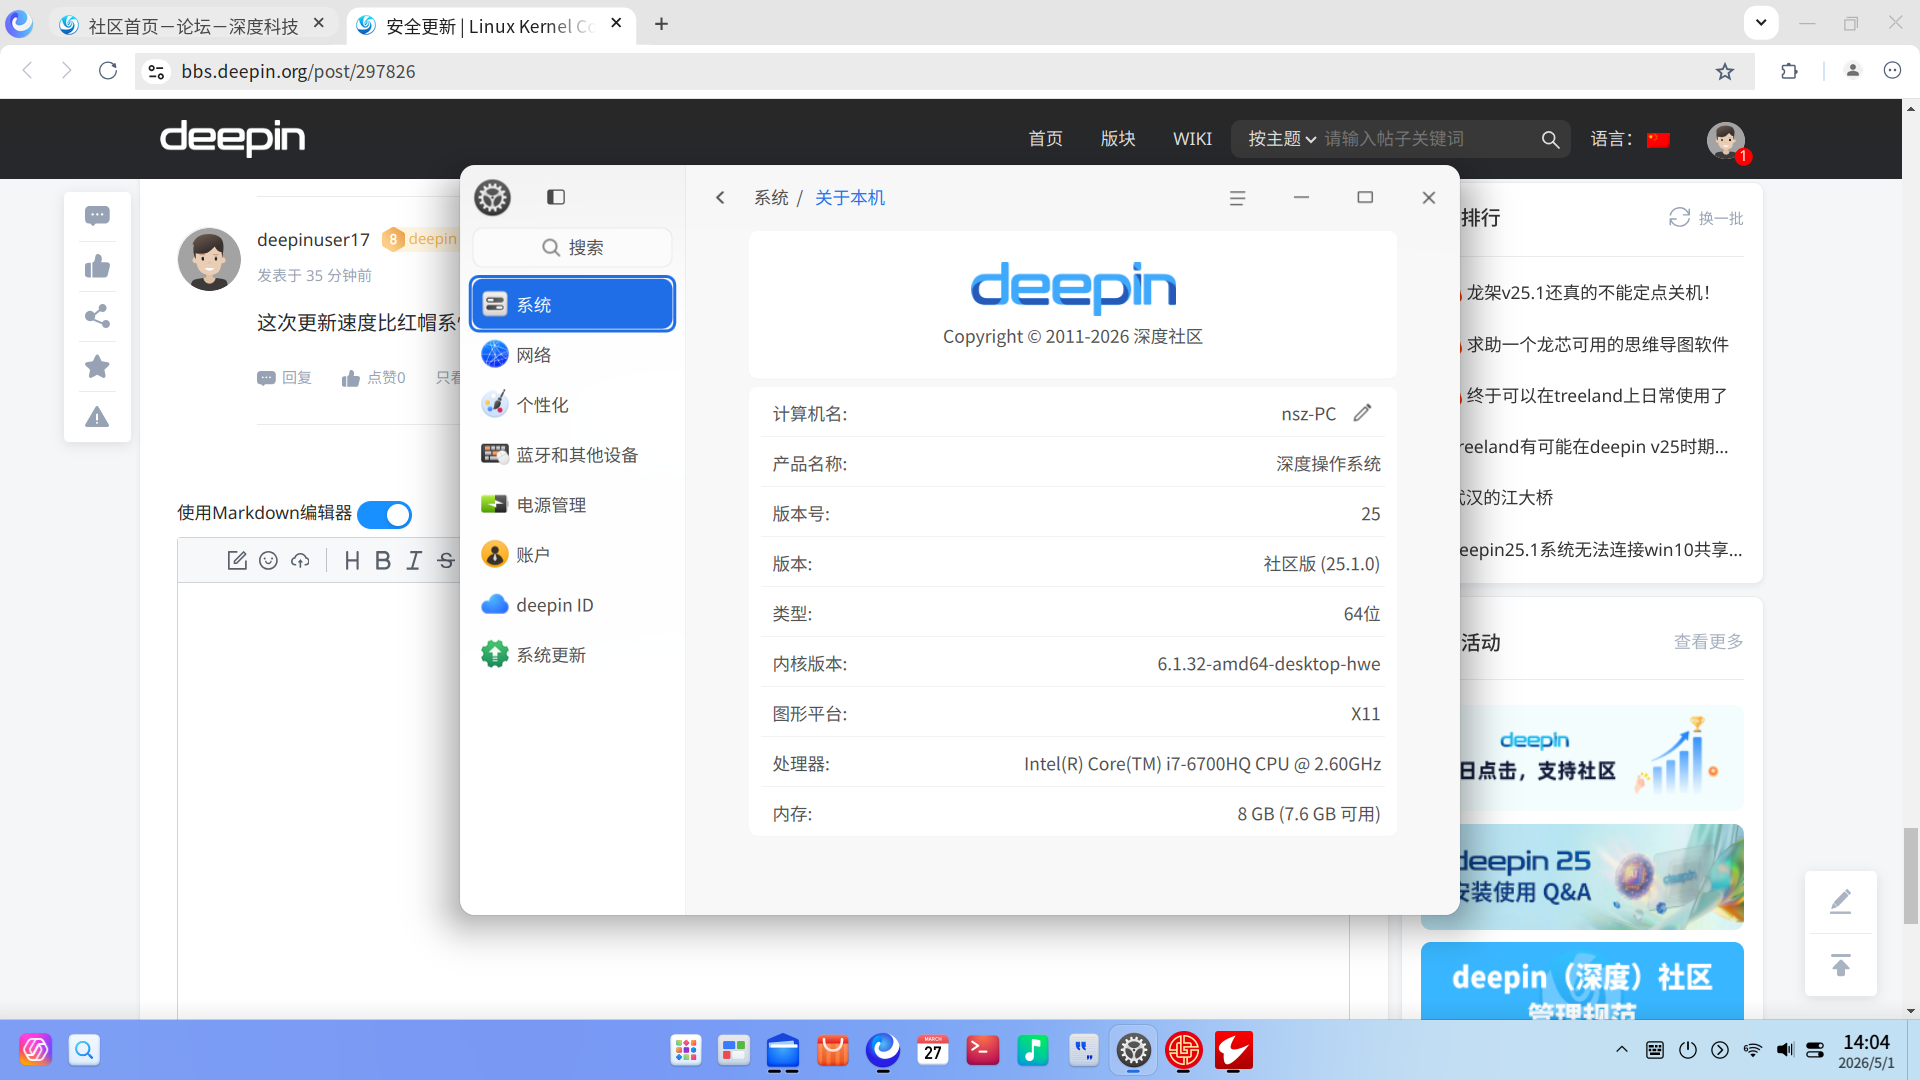Image resolution: width=1920 pixels, height=1080 pixels.
Task: Open the terminal from the dock
Action: click(982, 1050)
